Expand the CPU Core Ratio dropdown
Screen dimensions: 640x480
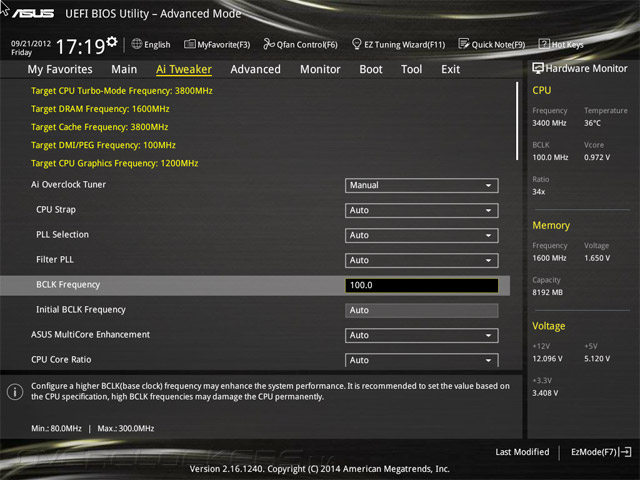coord(422,360)
